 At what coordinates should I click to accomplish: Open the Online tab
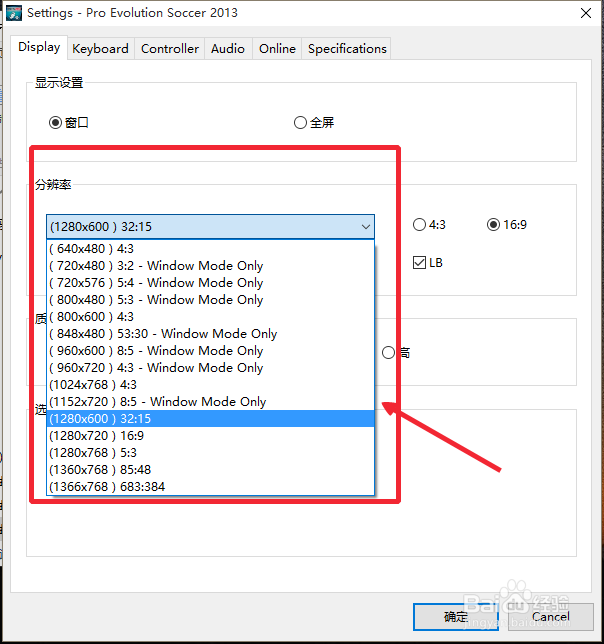point(277,48)
